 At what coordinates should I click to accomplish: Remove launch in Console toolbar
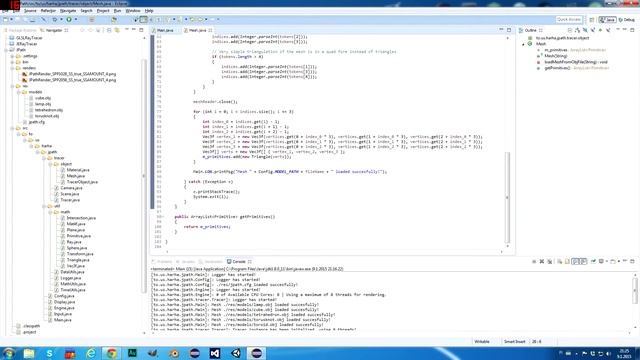point(542,262)
